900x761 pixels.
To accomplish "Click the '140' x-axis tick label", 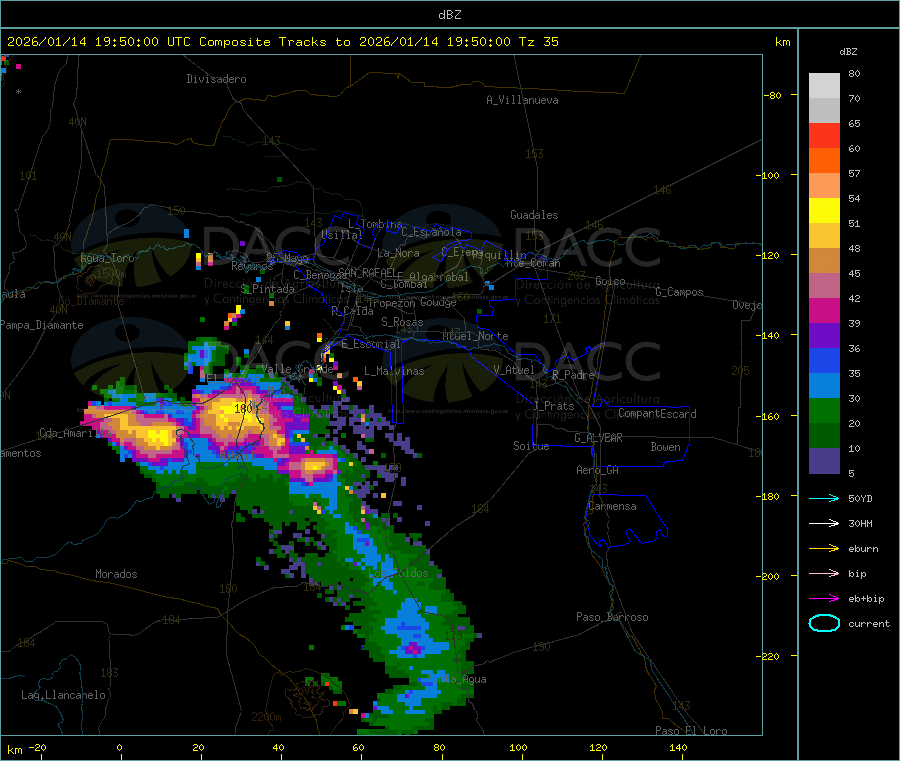I will click(x=678, y=748).
